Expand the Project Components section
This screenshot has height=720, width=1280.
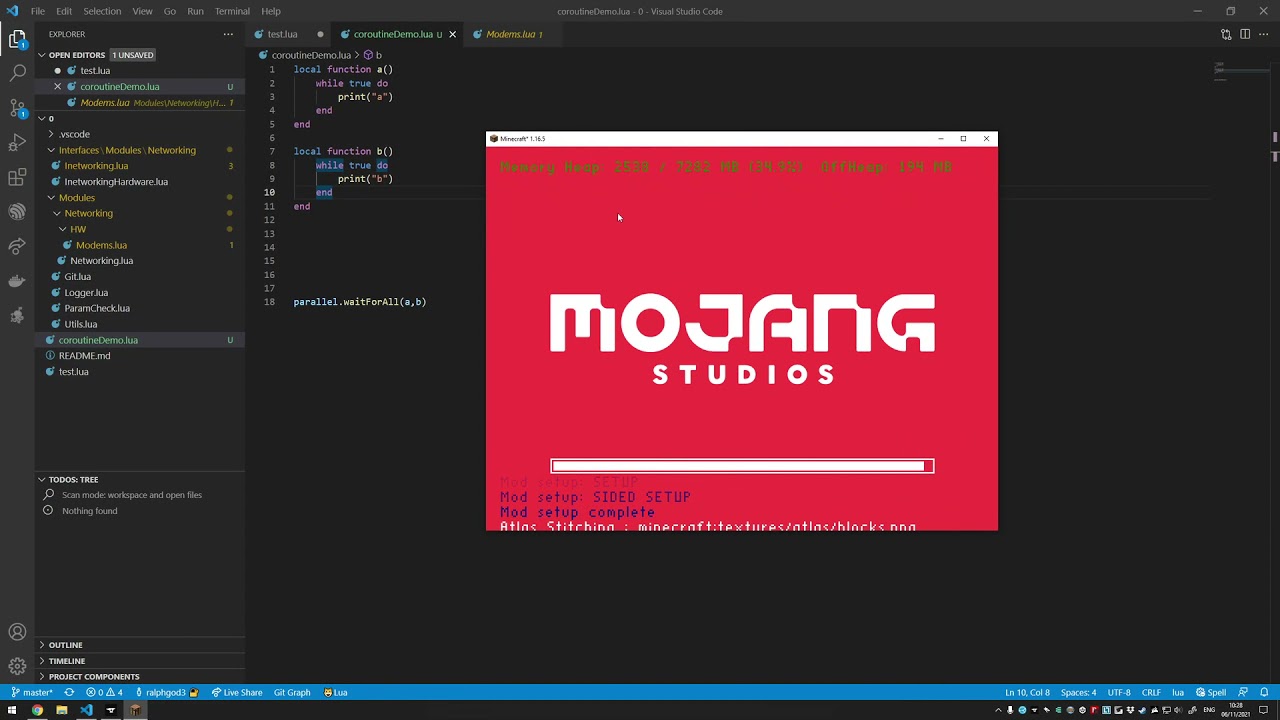[139, 677]
